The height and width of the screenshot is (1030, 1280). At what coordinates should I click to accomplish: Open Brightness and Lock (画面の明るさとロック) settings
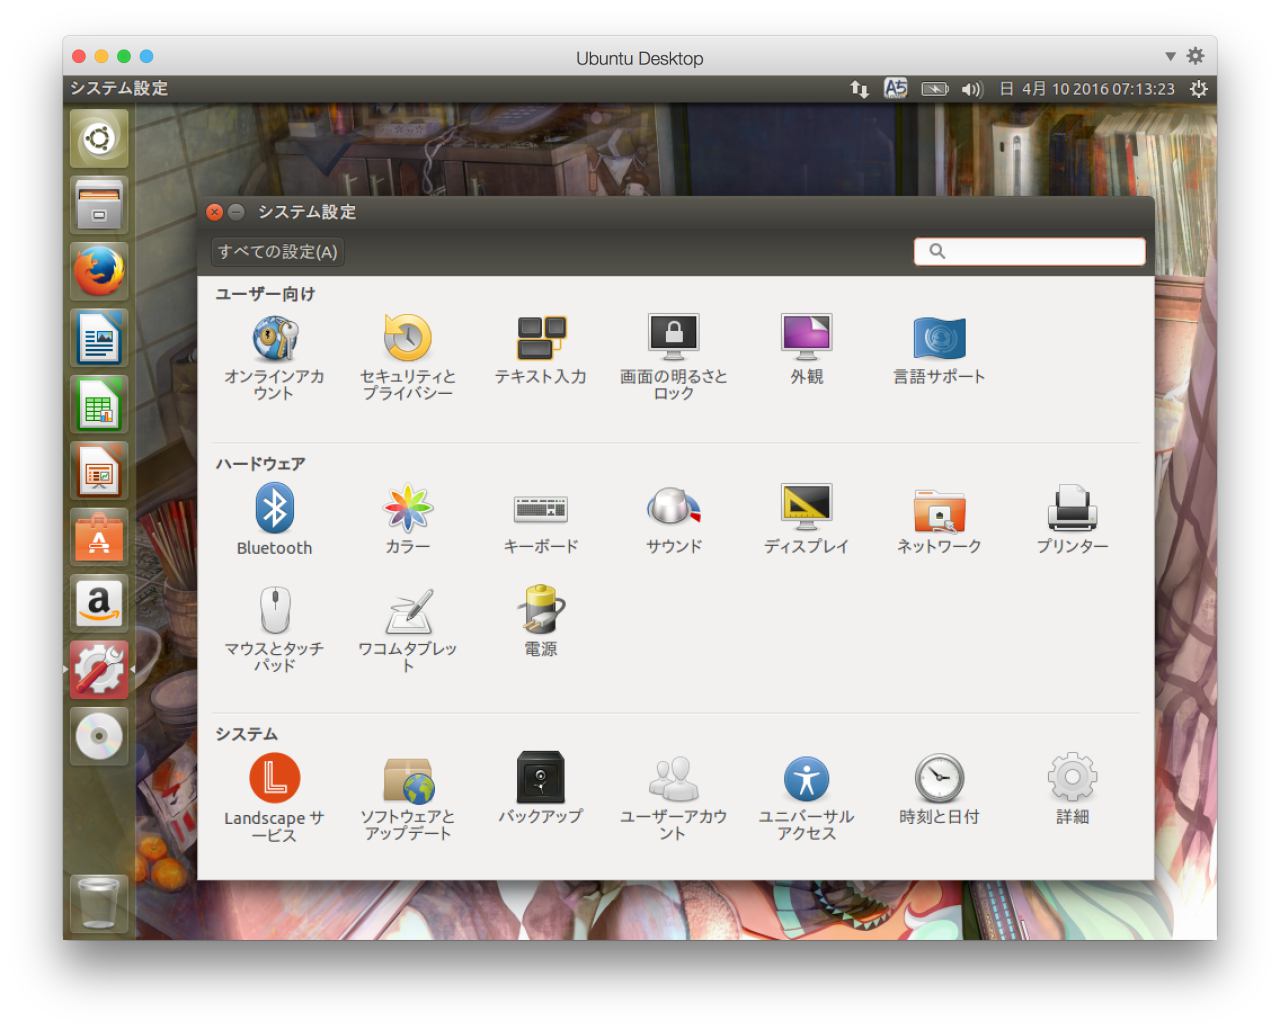[674, 357]
